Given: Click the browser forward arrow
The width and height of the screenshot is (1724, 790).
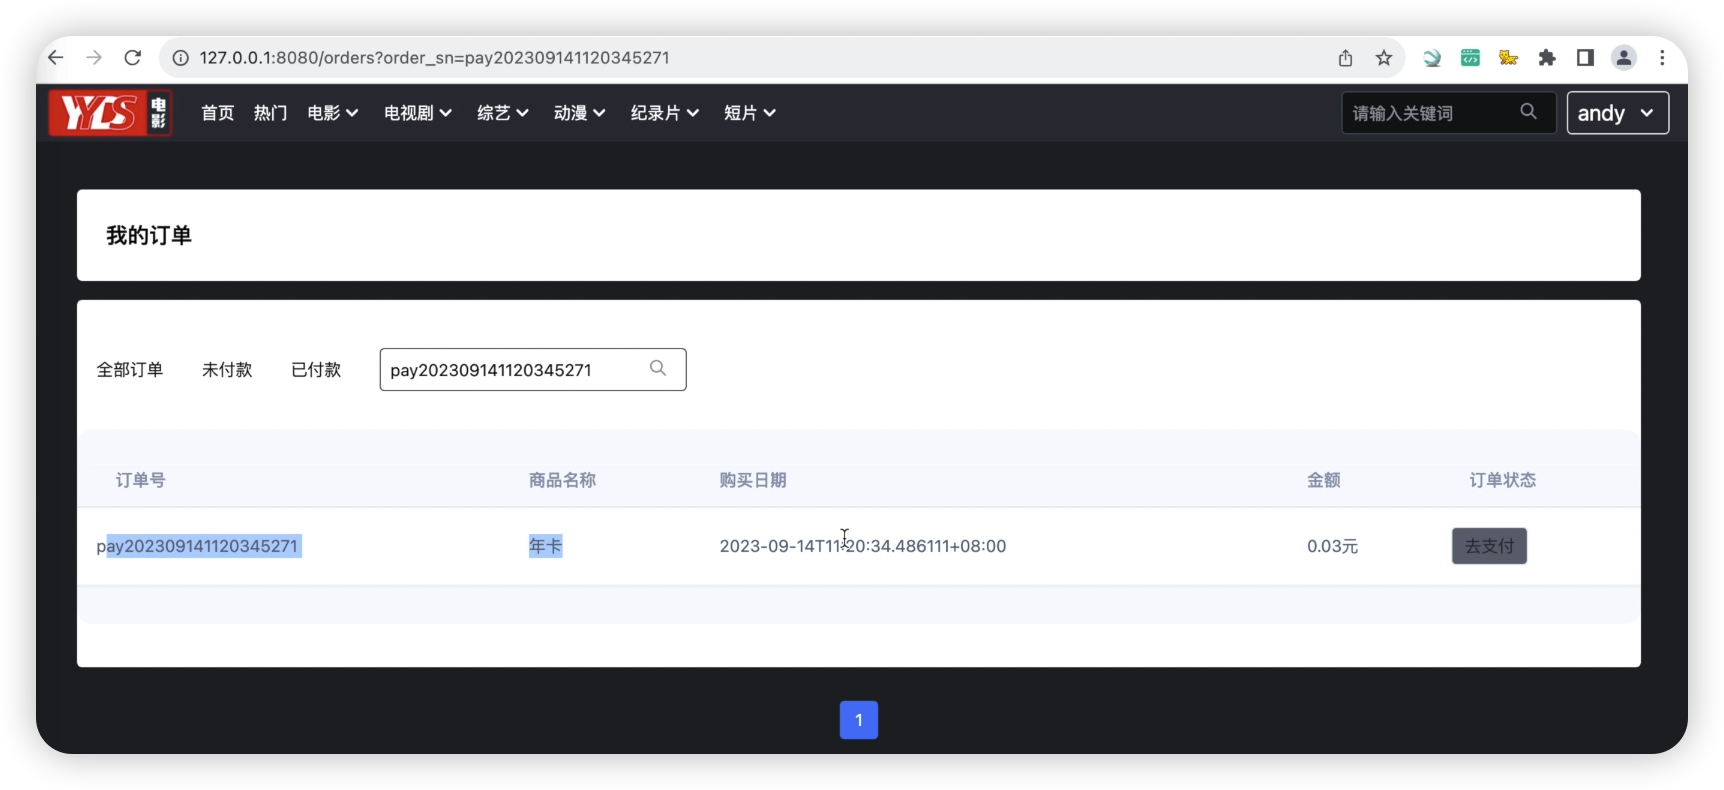Looking at the screenshot, I should pos(94,58).
